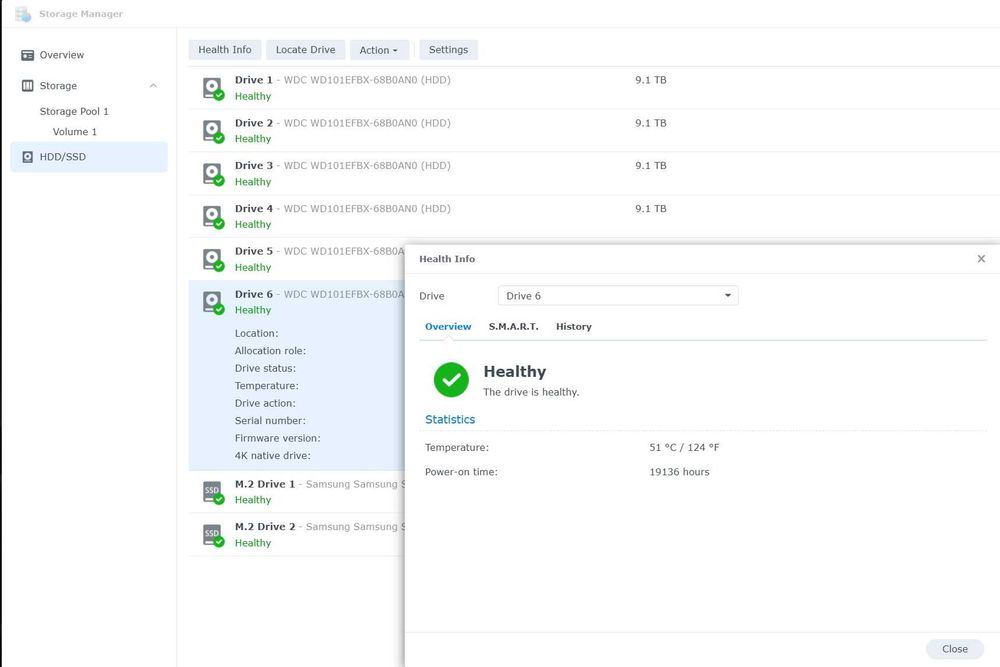Viewport: 1000px width, 667px height.
Task: Open the HDD/SSD sidebar entry
Action: tap(89, 157)
